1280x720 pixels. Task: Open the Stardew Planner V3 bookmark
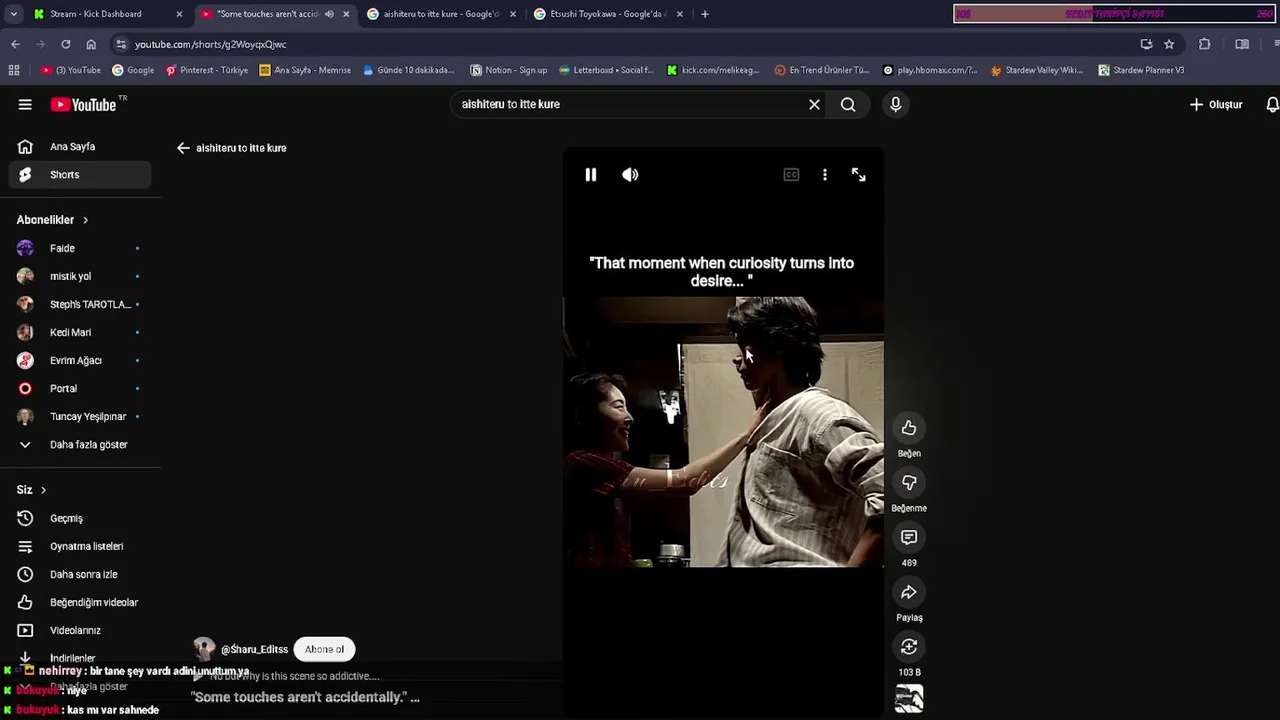pyautogui.click(x=1141, y=70)
